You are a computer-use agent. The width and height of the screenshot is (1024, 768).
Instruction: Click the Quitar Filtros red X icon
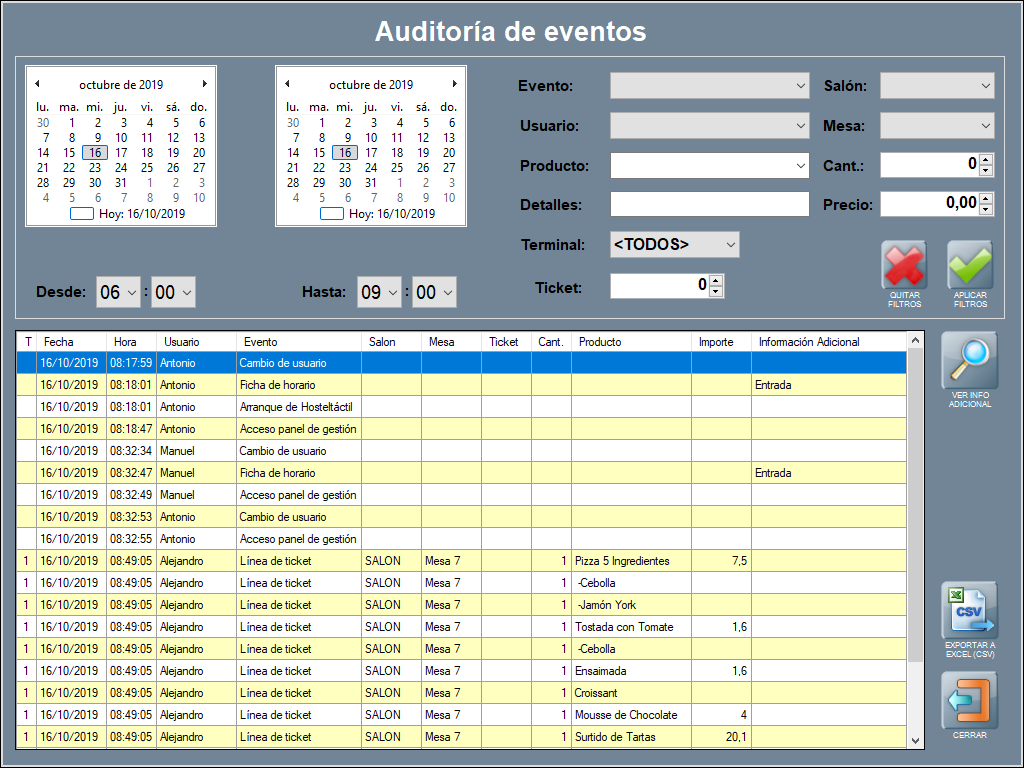[904, 266]
